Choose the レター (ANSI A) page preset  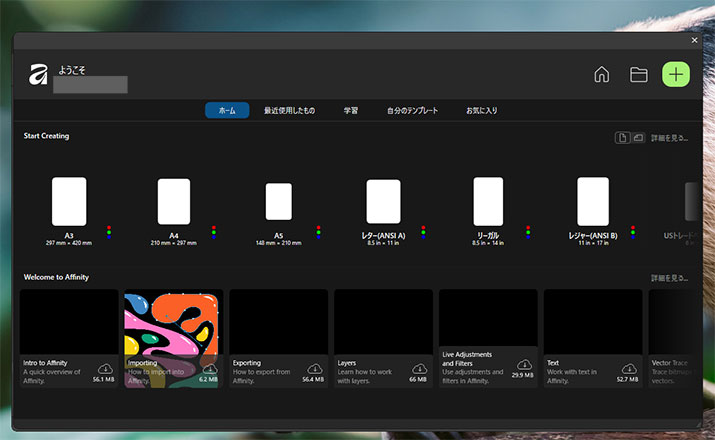pos(383,202)
